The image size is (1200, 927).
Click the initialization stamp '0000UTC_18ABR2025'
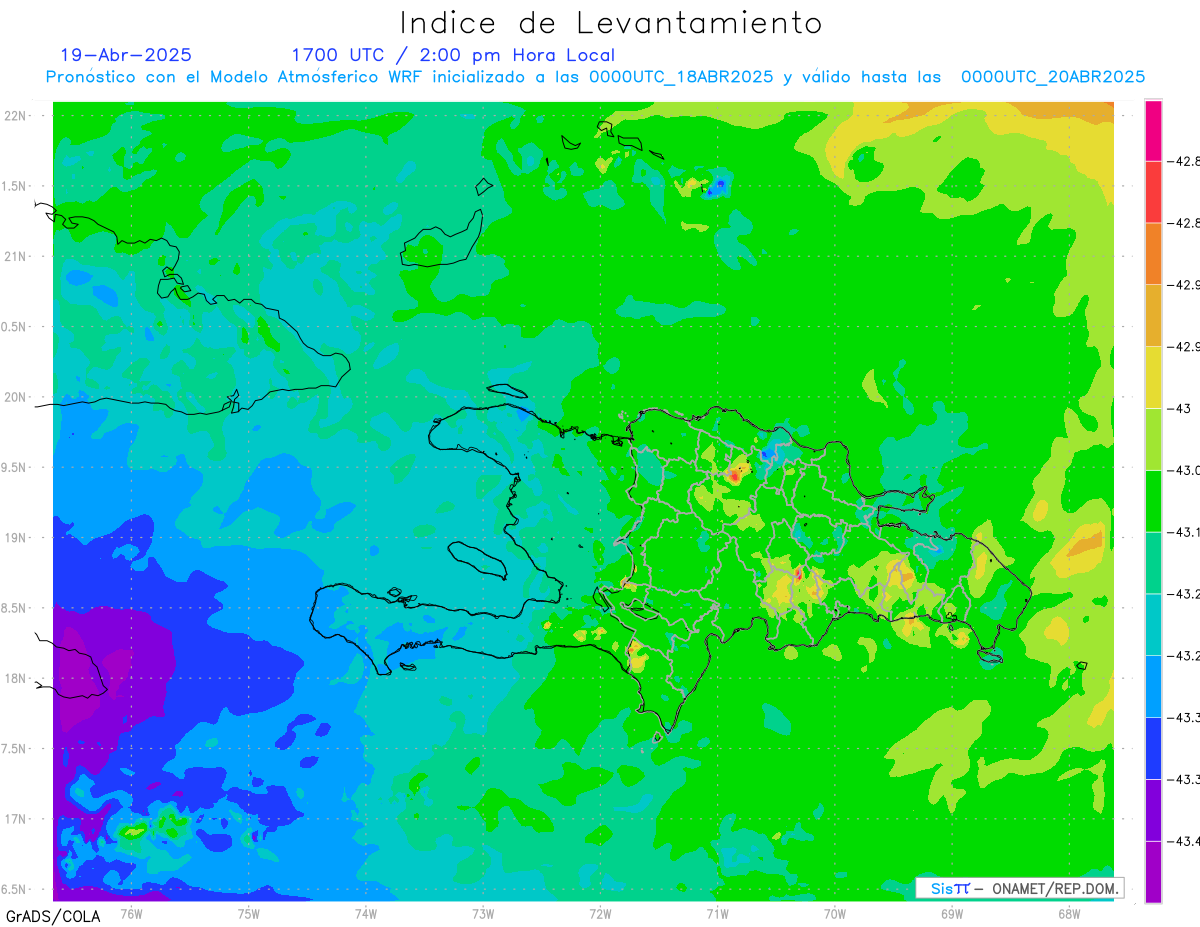681,77
